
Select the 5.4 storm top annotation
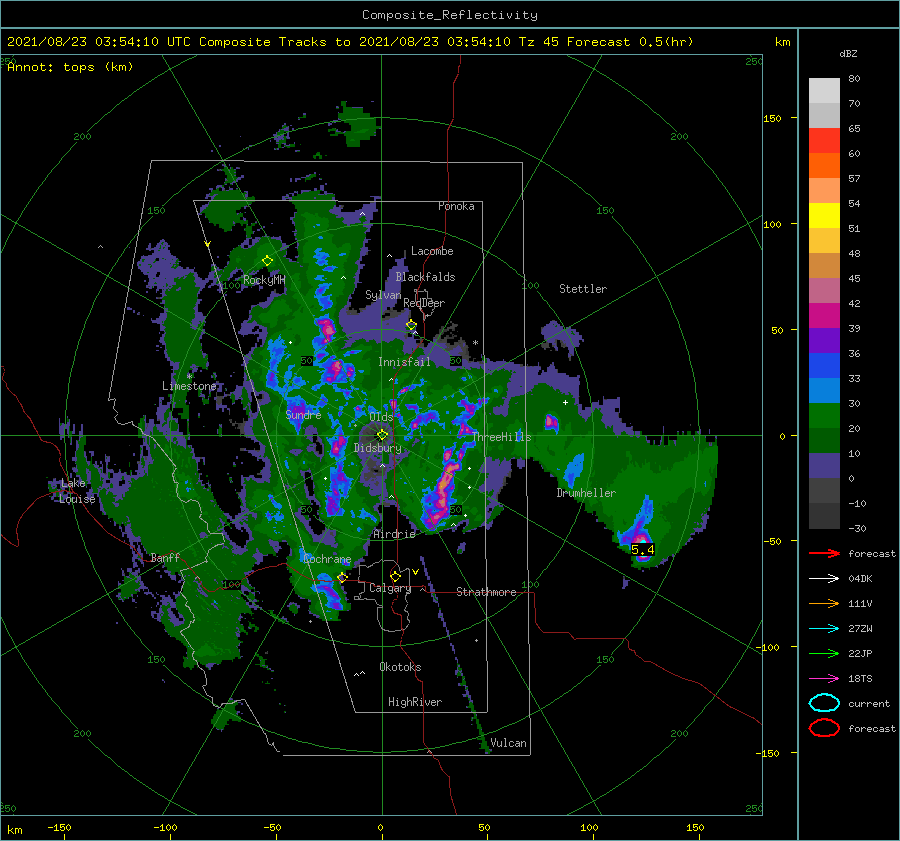[643, 550]
